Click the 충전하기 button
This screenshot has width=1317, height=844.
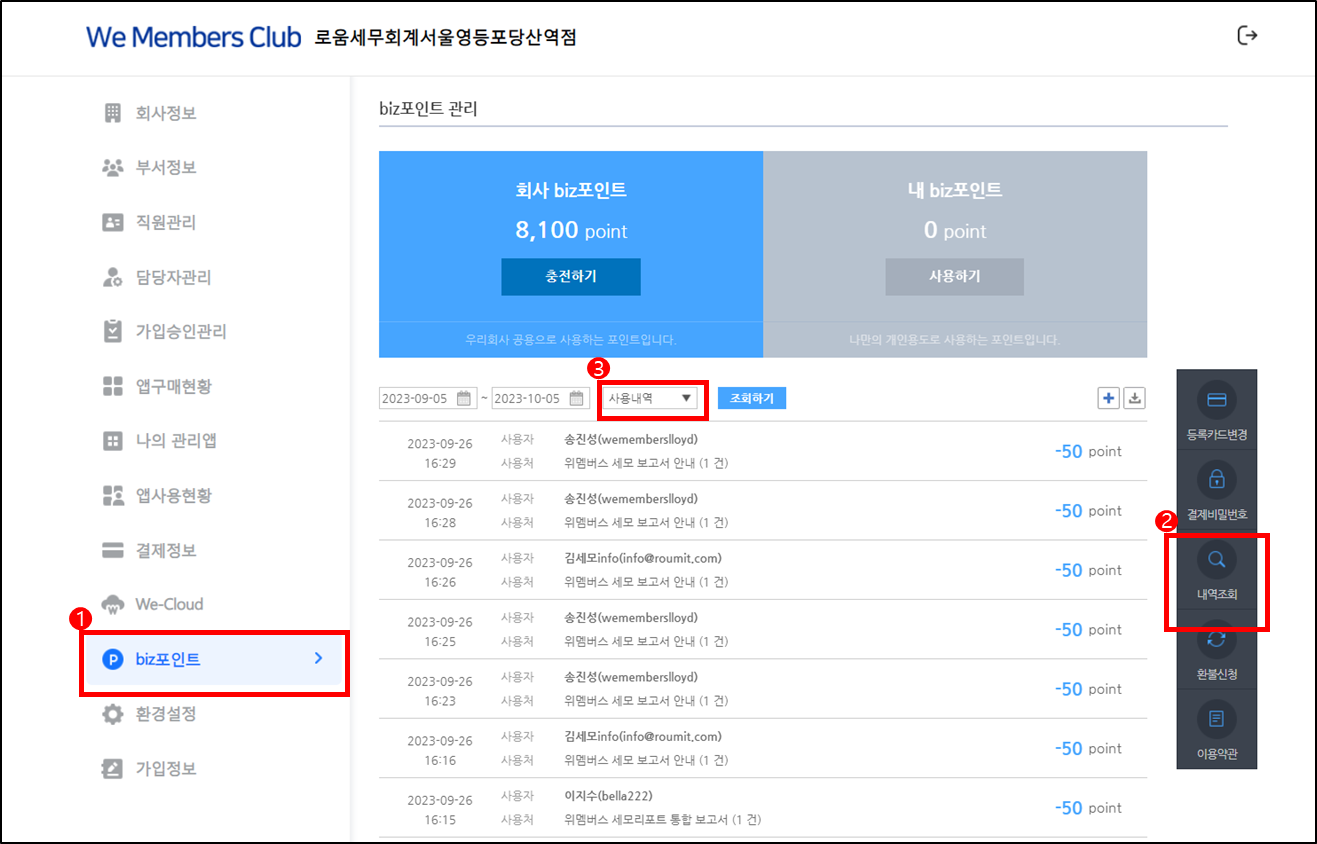[x=570, y=277]
